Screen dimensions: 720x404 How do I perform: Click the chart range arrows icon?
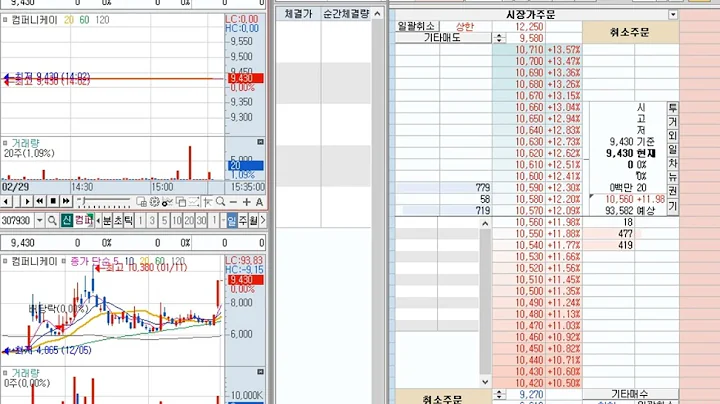[x=194, y=202]
